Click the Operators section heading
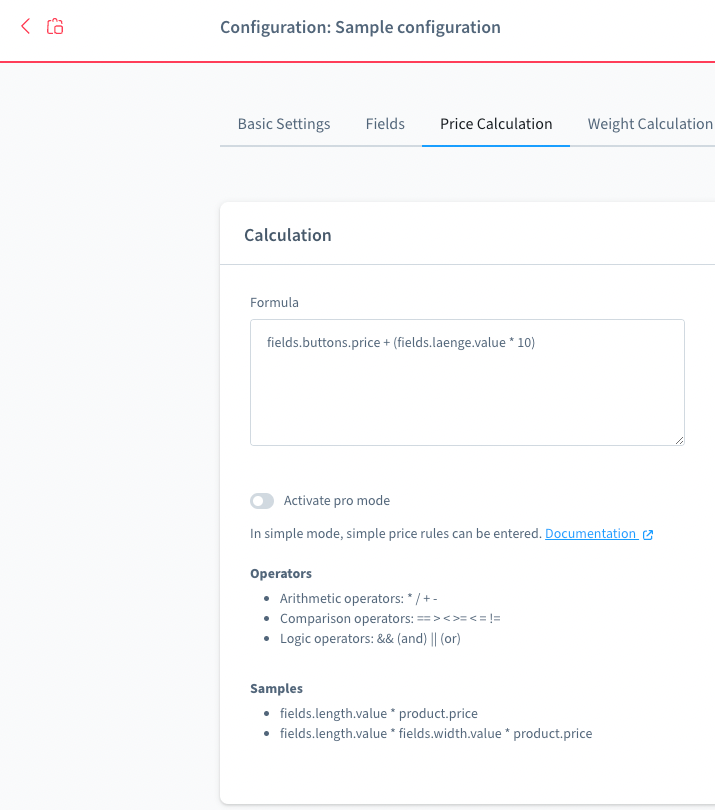This screenshot has height=810, width=715. pyautogui.click(x=280, y=574)
